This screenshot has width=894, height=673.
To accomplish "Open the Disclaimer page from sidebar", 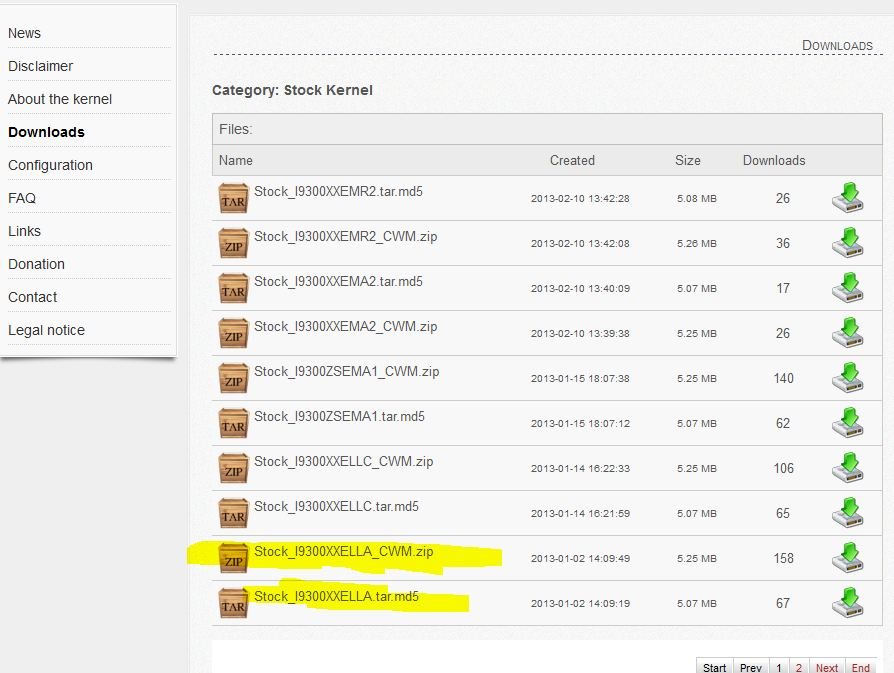I will click(40, 66).
